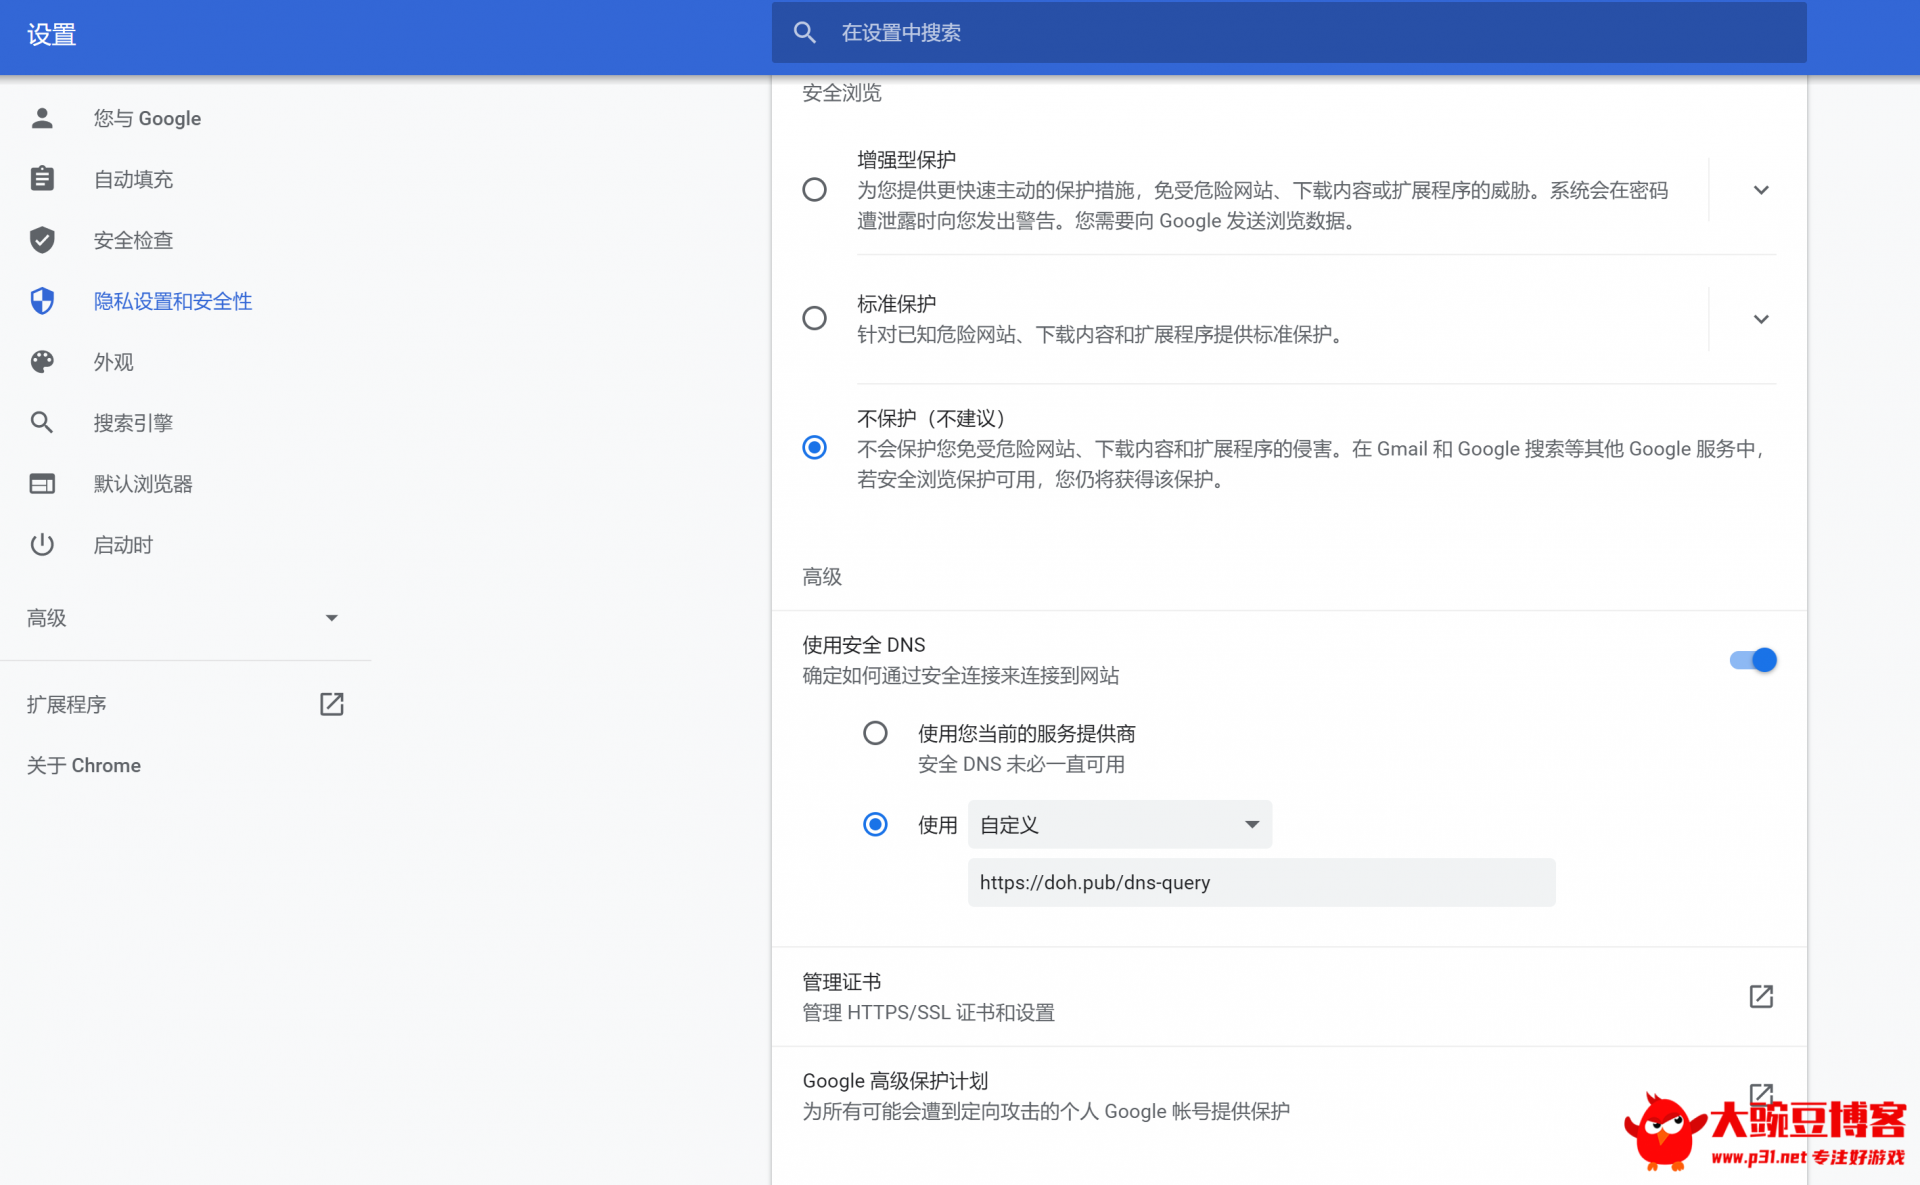Click the browser window icon beside 默认浏览器
Image resolution: width=1920 pixels, height=1185 pixels.
[42, 484]
